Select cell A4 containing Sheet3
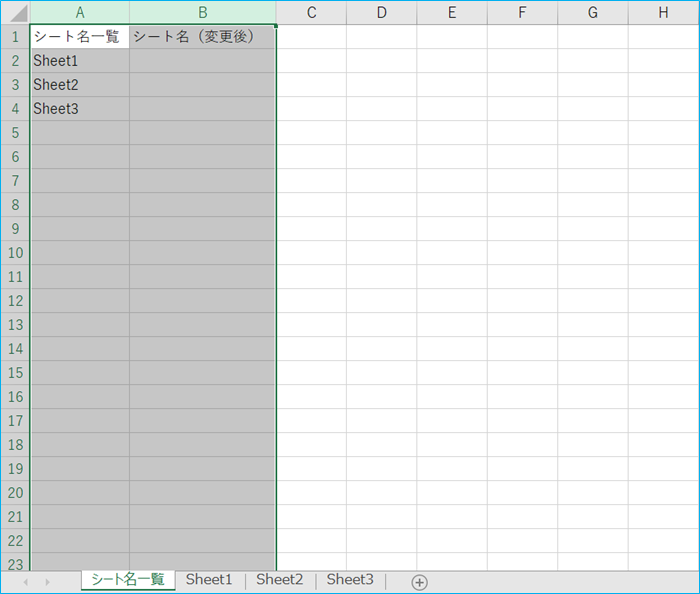Screen dimensions: 700x594 [80, 109]
